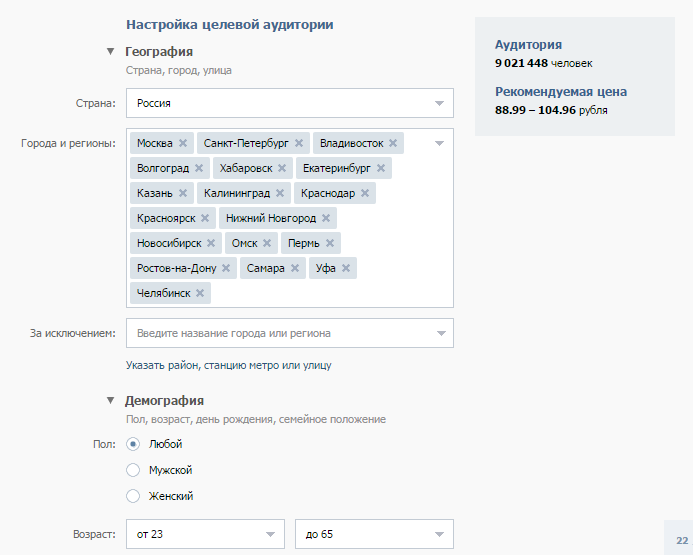Remove the Санкт-Петербург city tag
Viewport: 693px width, 555px height.
pos(299,143)
